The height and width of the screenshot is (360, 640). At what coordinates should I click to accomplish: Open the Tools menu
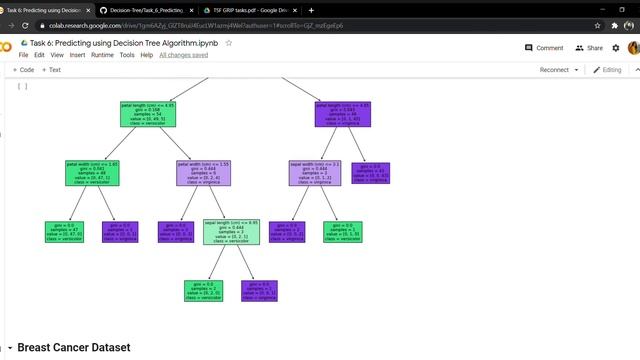[x=127, y=55]
